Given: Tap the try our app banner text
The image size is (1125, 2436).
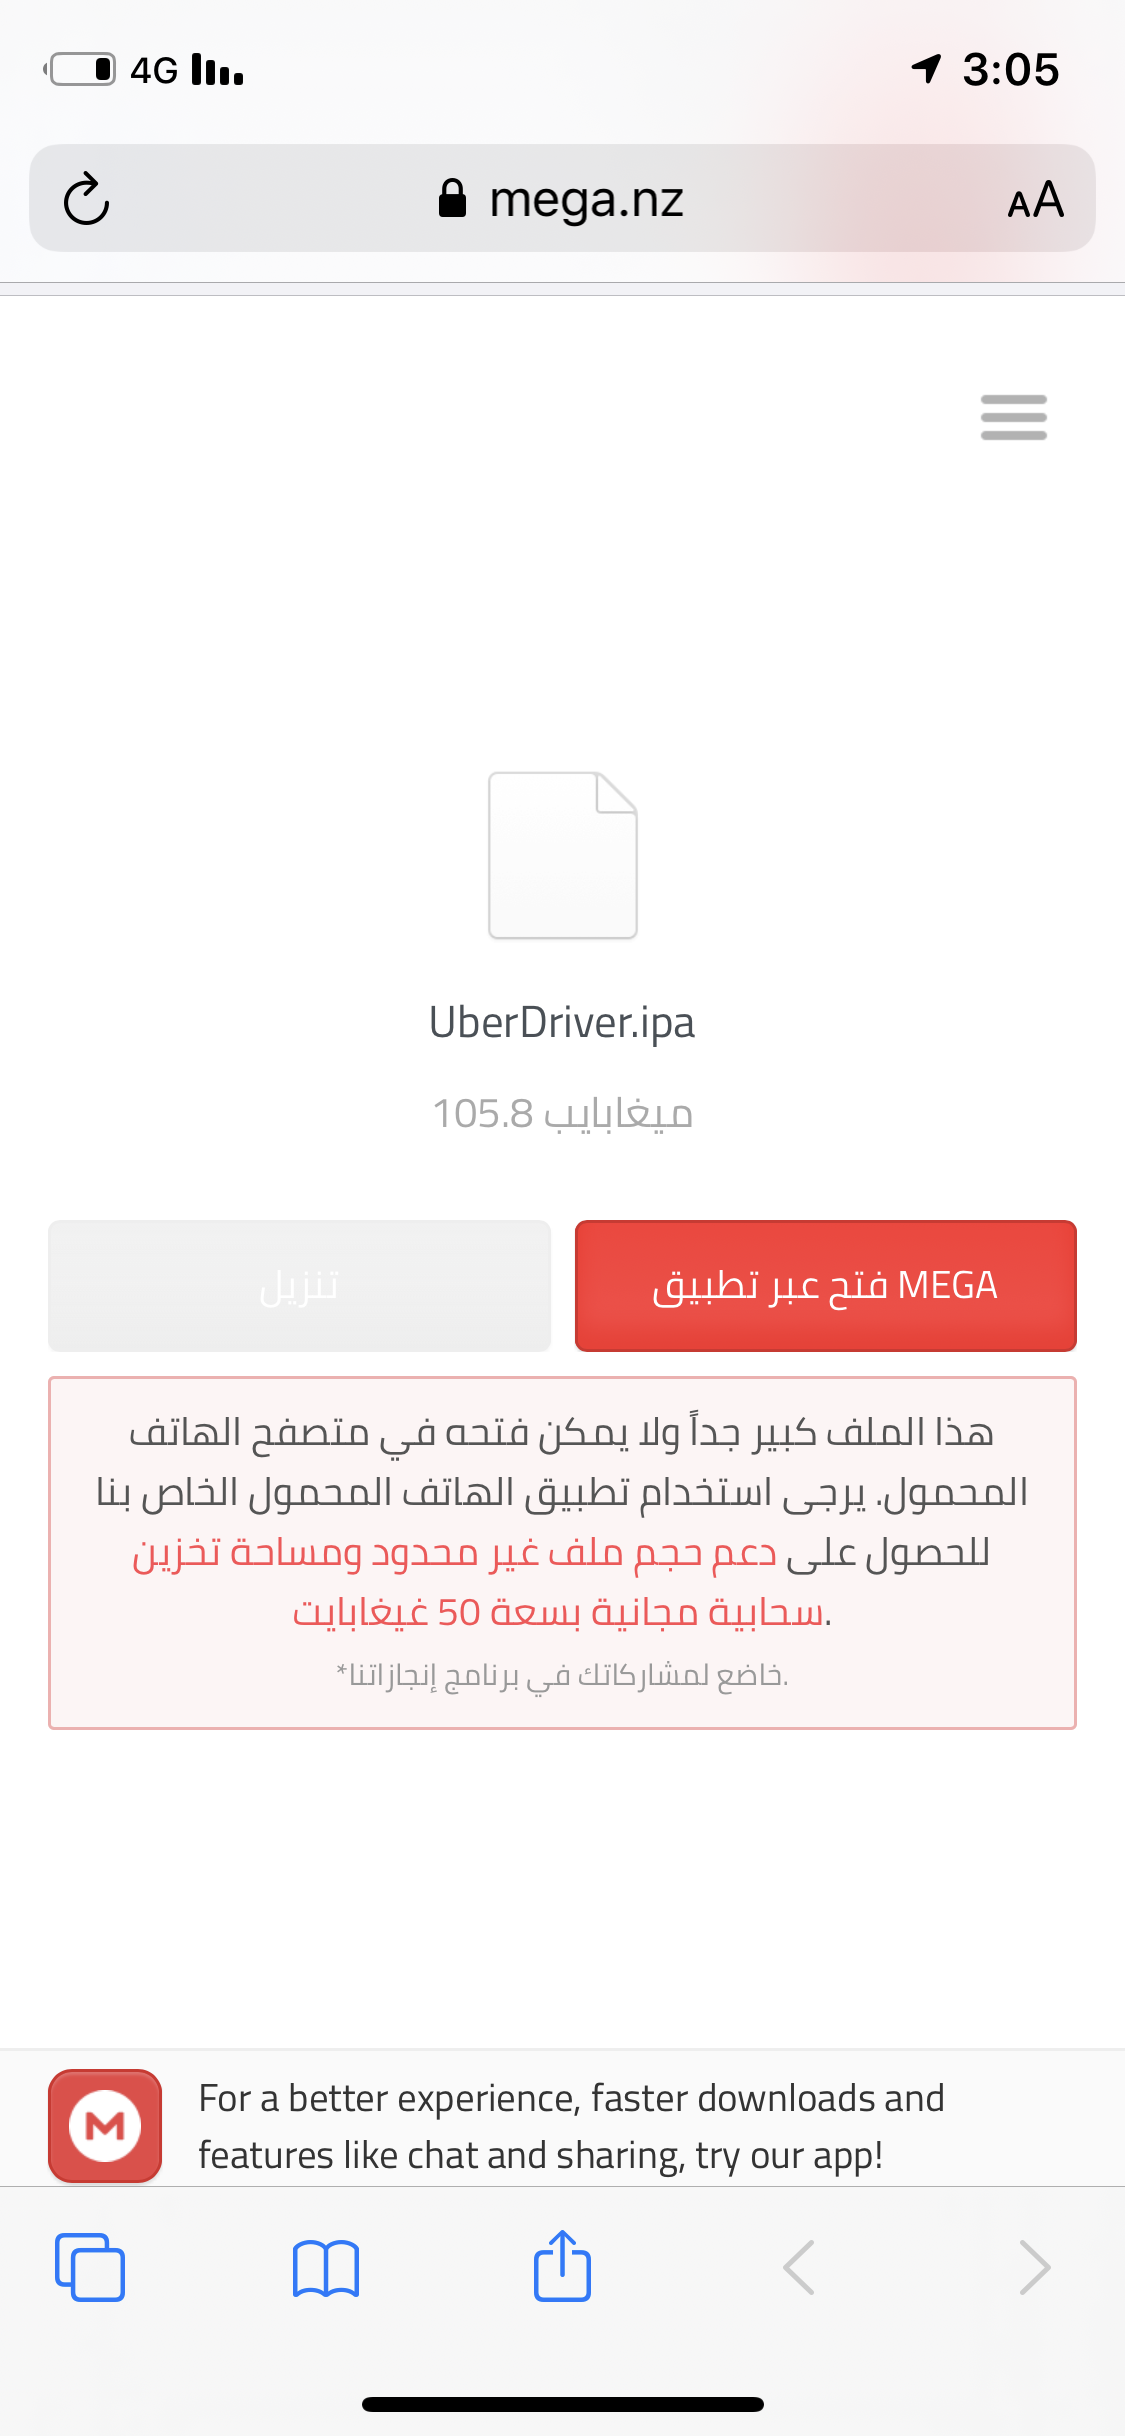Looking at the screenshot, I should [571, 2126].
